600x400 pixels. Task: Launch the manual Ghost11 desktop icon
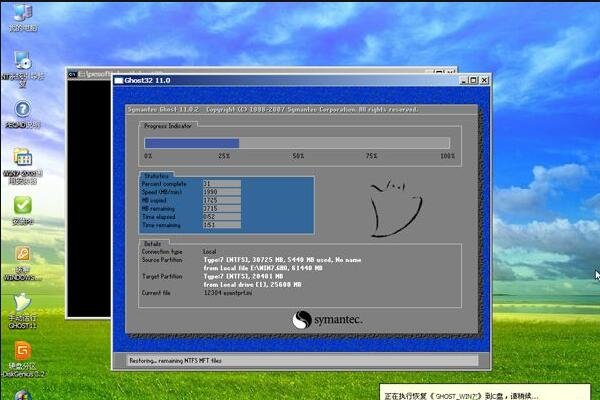(21, 303)
